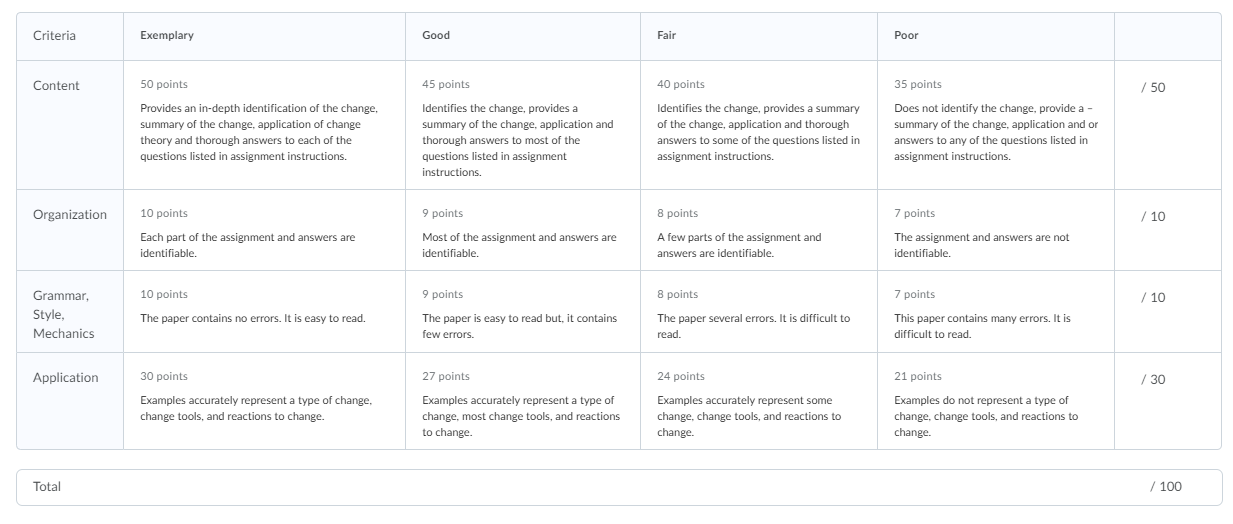This screenshot has width=1233, height=524.
Task: Select the Exemplary 50 points Content rating
Action: (264, 125)
